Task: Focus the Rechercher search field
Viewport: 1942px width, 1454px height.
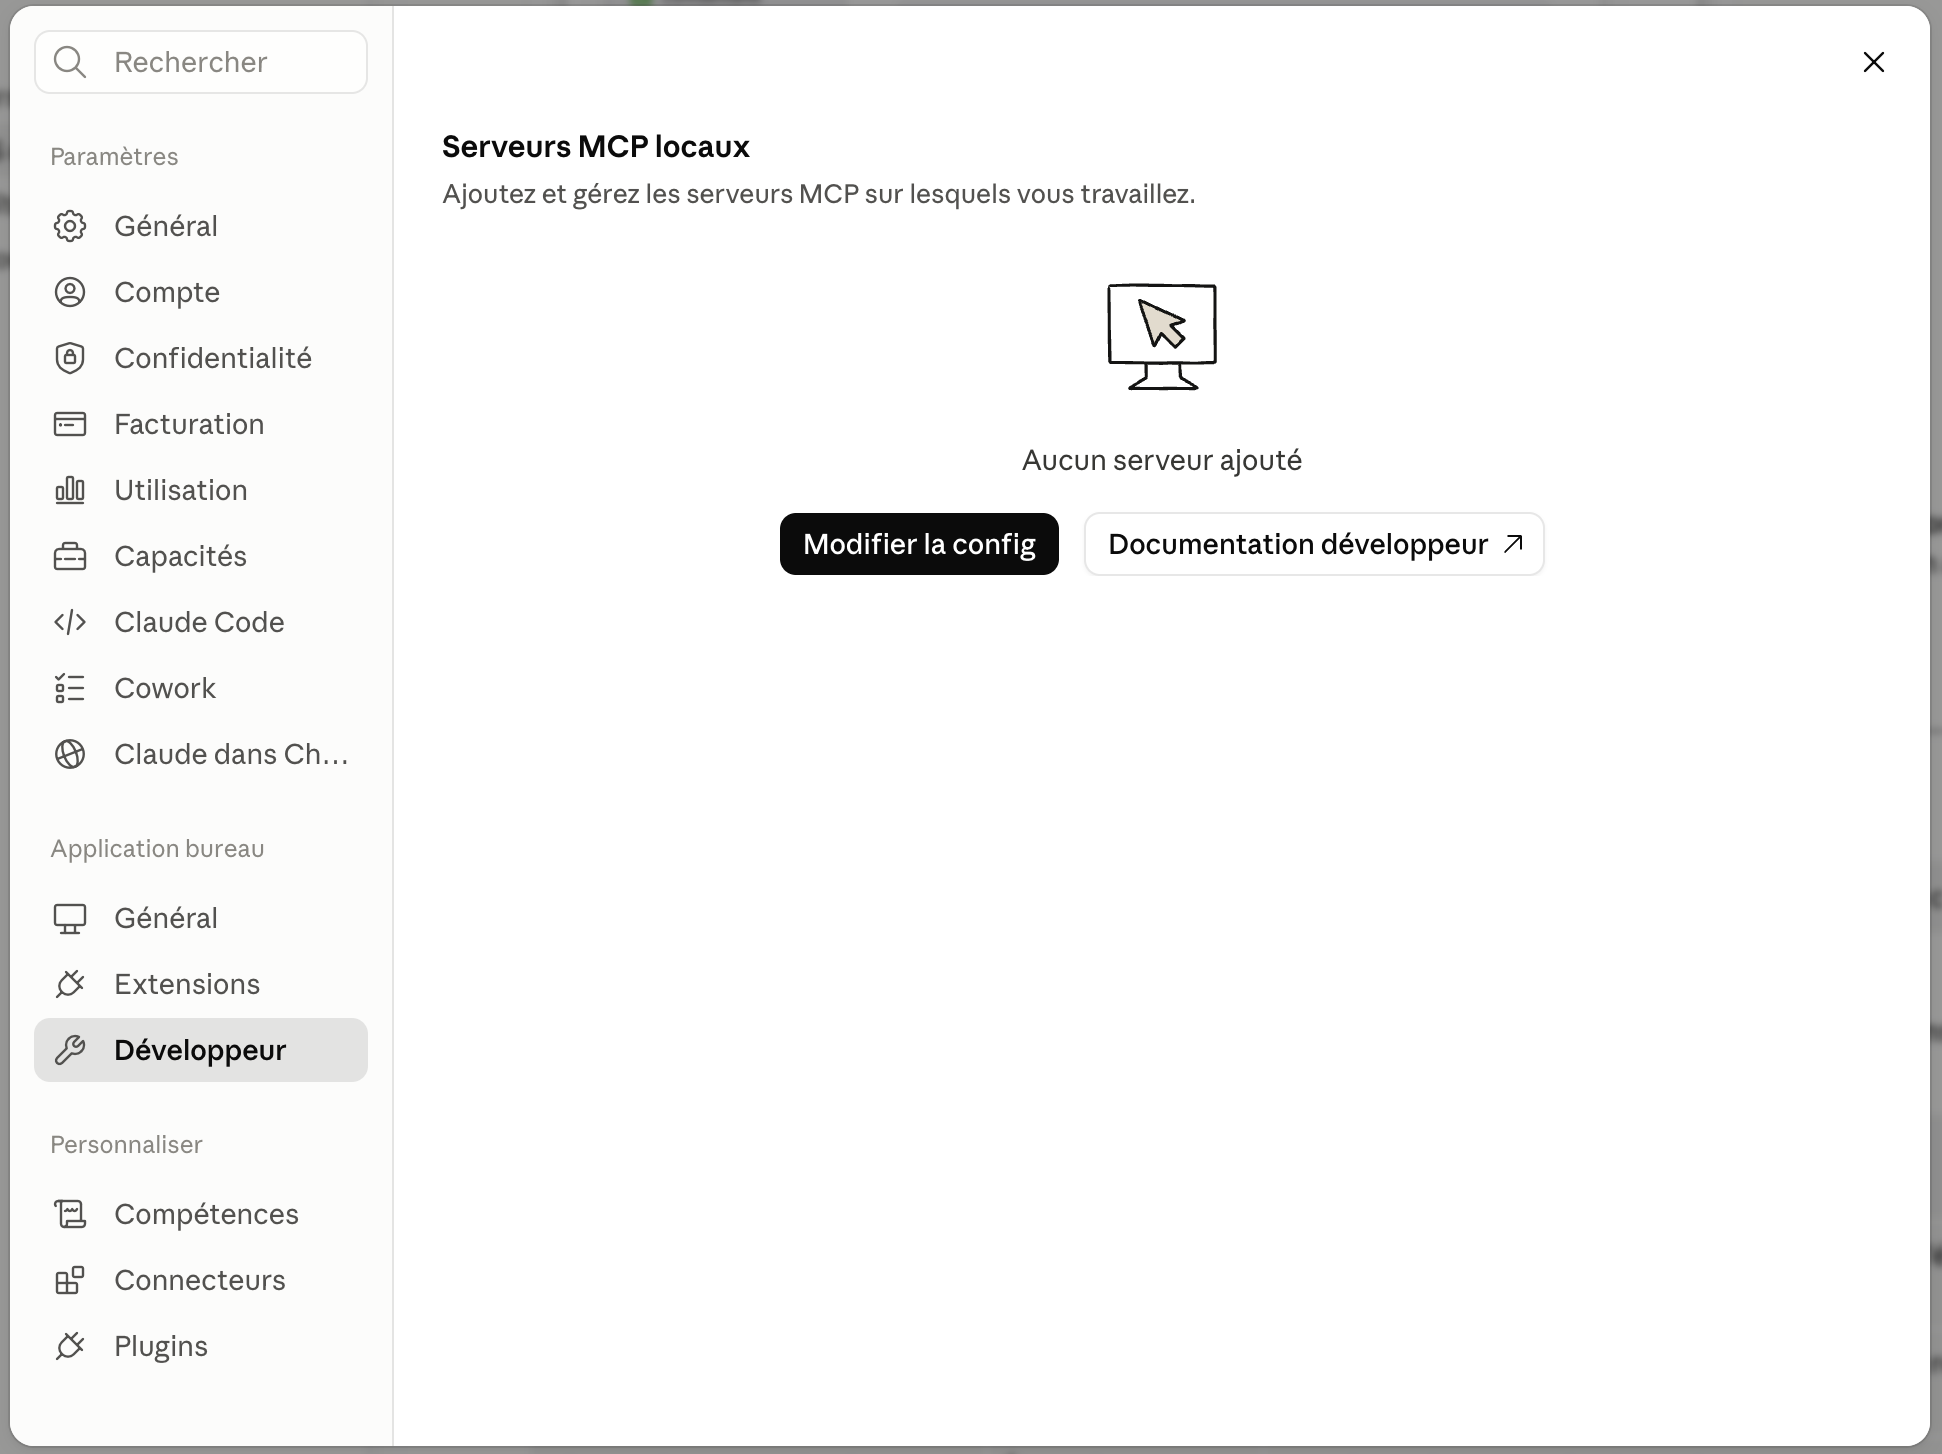Action: point(201,62)
